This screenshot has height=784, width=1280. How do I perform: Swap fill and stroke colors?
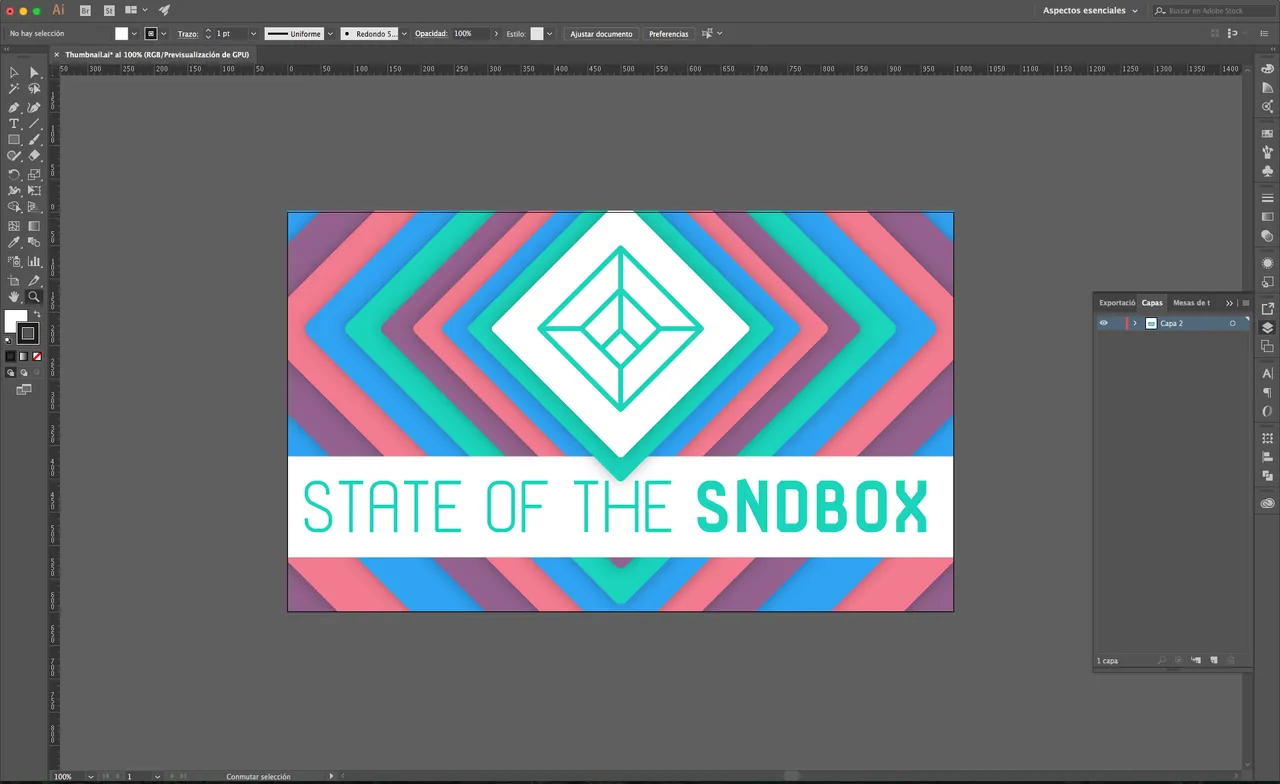(38, 314)
